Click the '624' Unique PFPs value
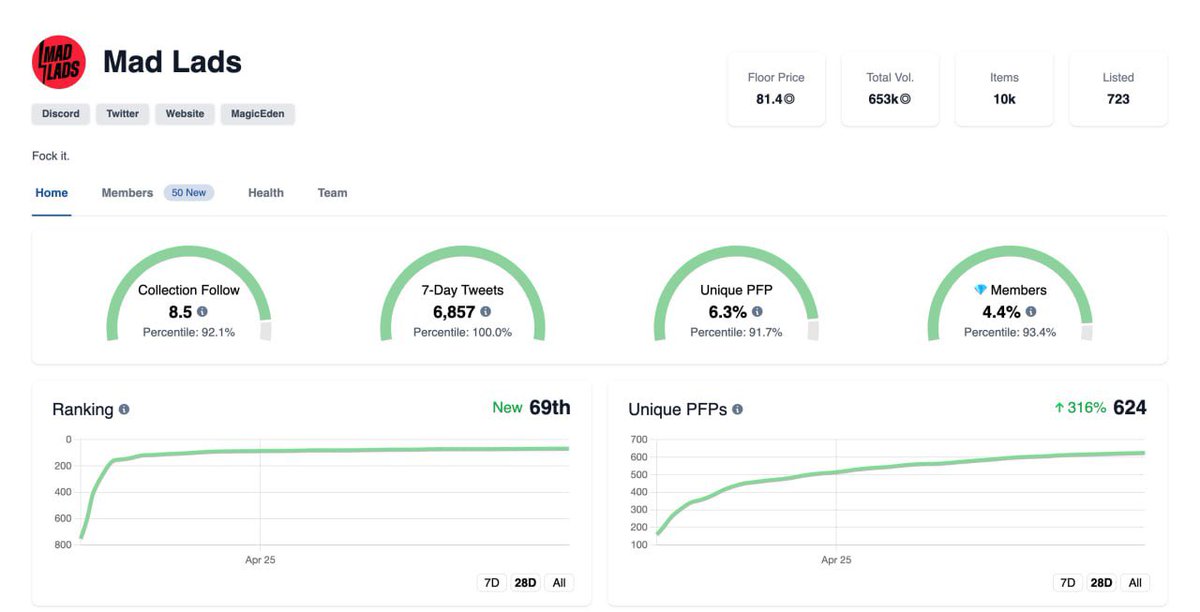The width and height of the screenshot is (1200, 612). tap(1130, 407)
